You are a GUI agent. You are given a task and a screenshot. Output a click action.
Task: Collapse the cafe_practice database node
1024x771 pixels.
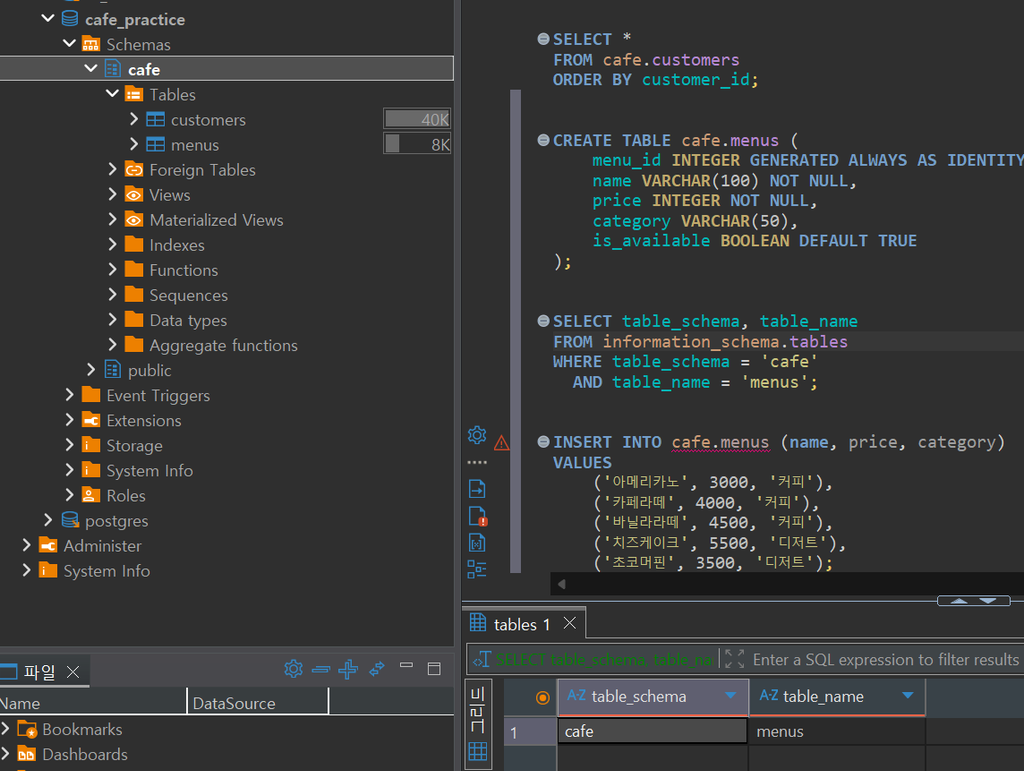(48, 18)
